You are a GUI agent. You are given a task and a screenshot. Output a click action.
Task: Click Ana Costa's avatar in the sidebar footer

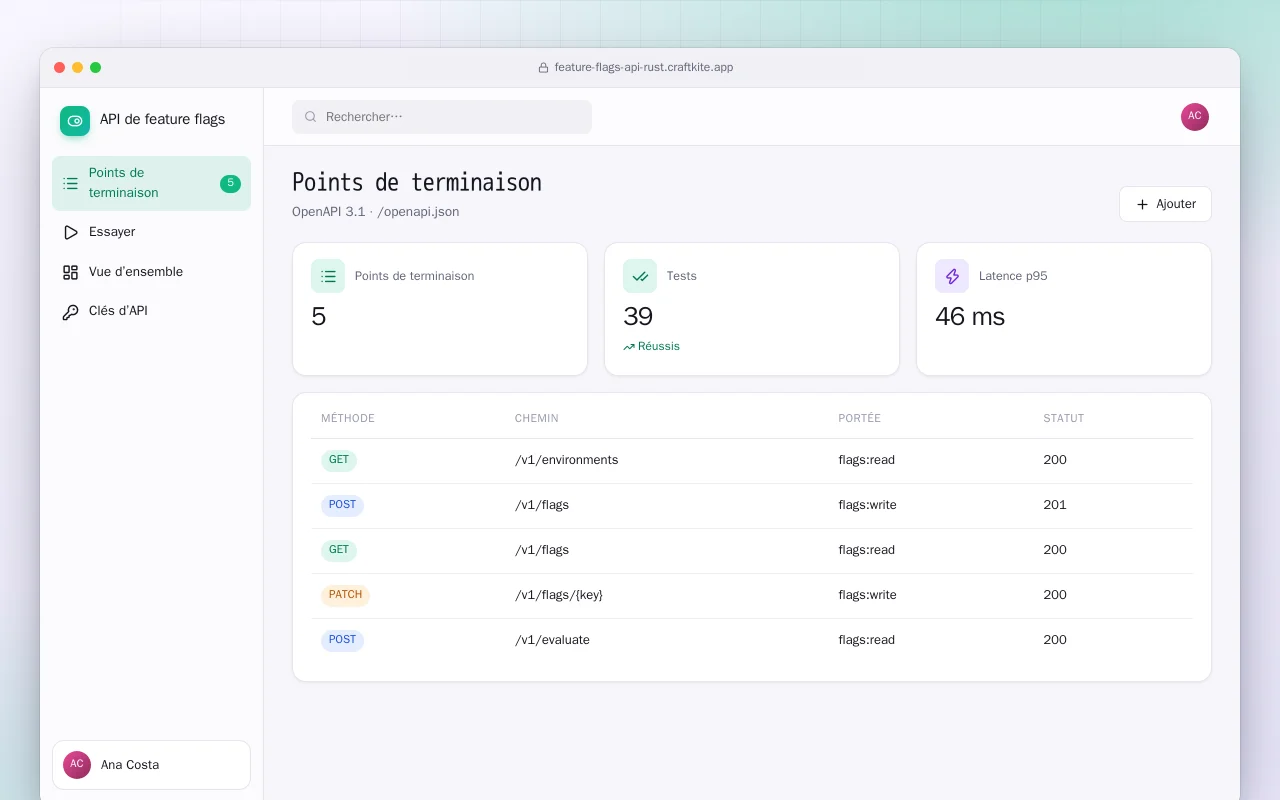[77, 765]
